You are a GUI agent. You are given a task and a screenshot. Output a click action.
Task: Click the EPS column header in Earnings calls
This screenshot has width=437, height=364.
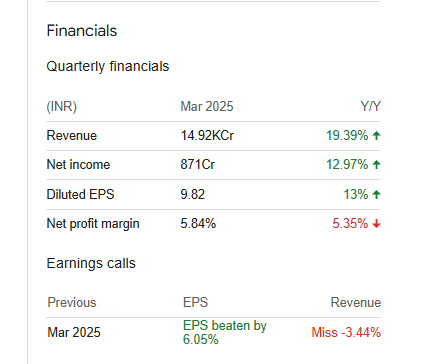click(x=195, y=303)
